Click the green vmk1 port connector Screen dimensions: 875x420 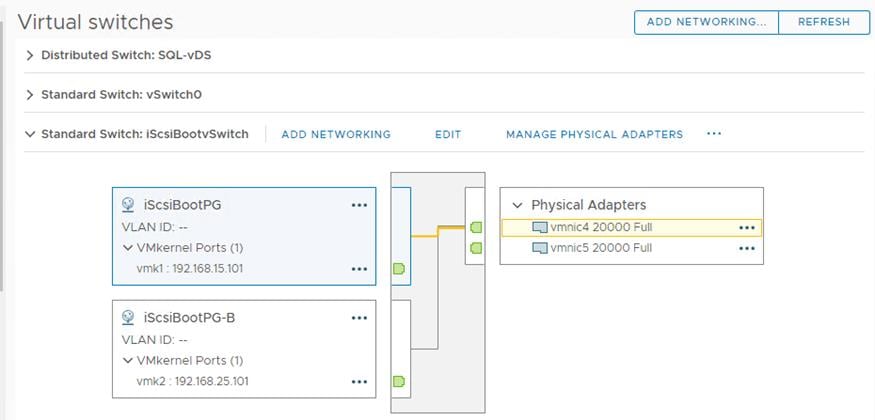(x=398, y=269)
